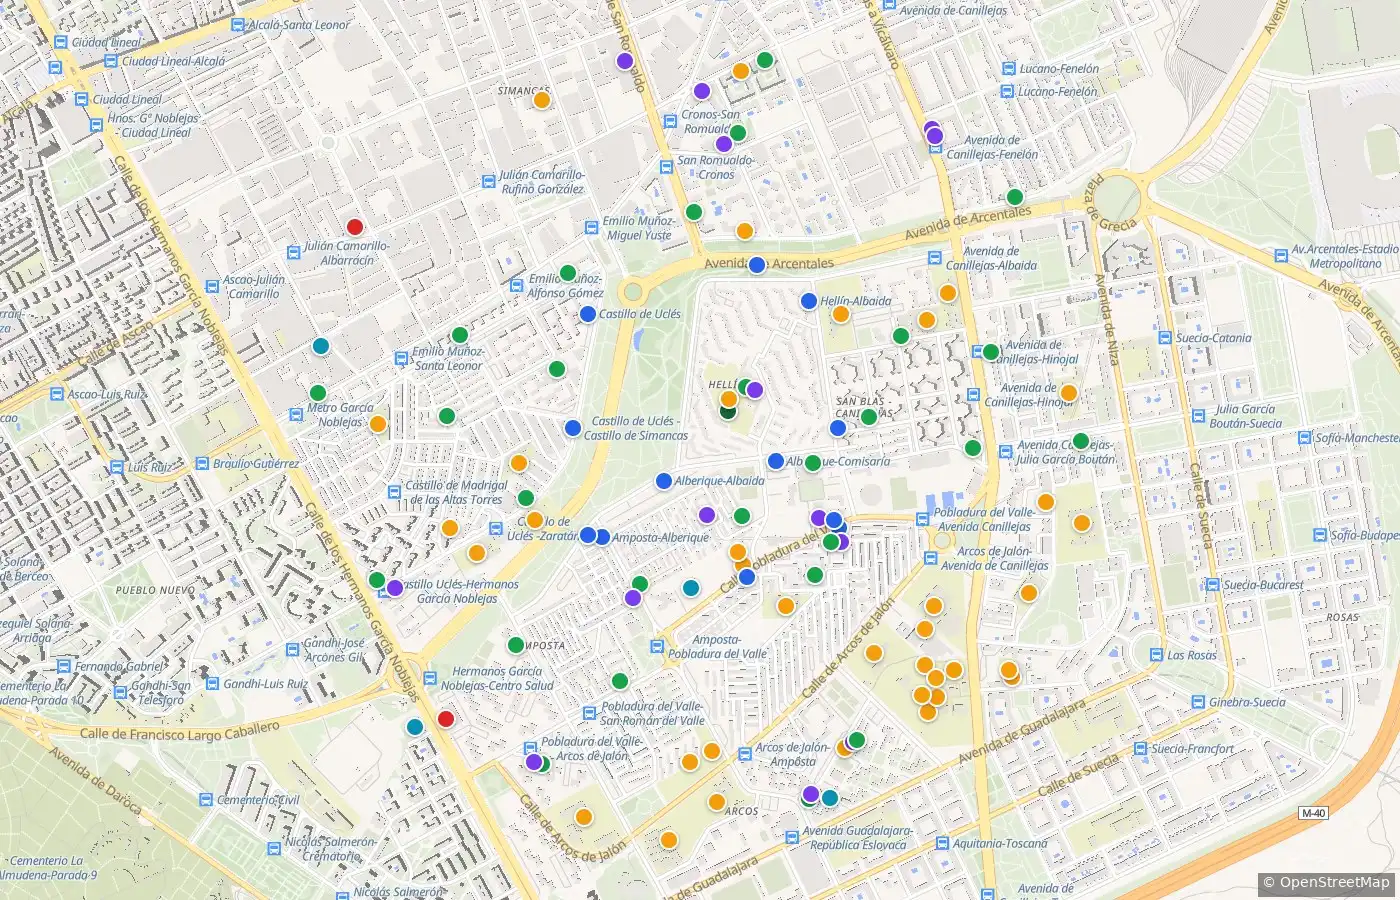Select the Ginebra-Suecia bus stop icon
Viewport: 1400px width, 900px height.
pyautogui.click(x=1198, y=702)
